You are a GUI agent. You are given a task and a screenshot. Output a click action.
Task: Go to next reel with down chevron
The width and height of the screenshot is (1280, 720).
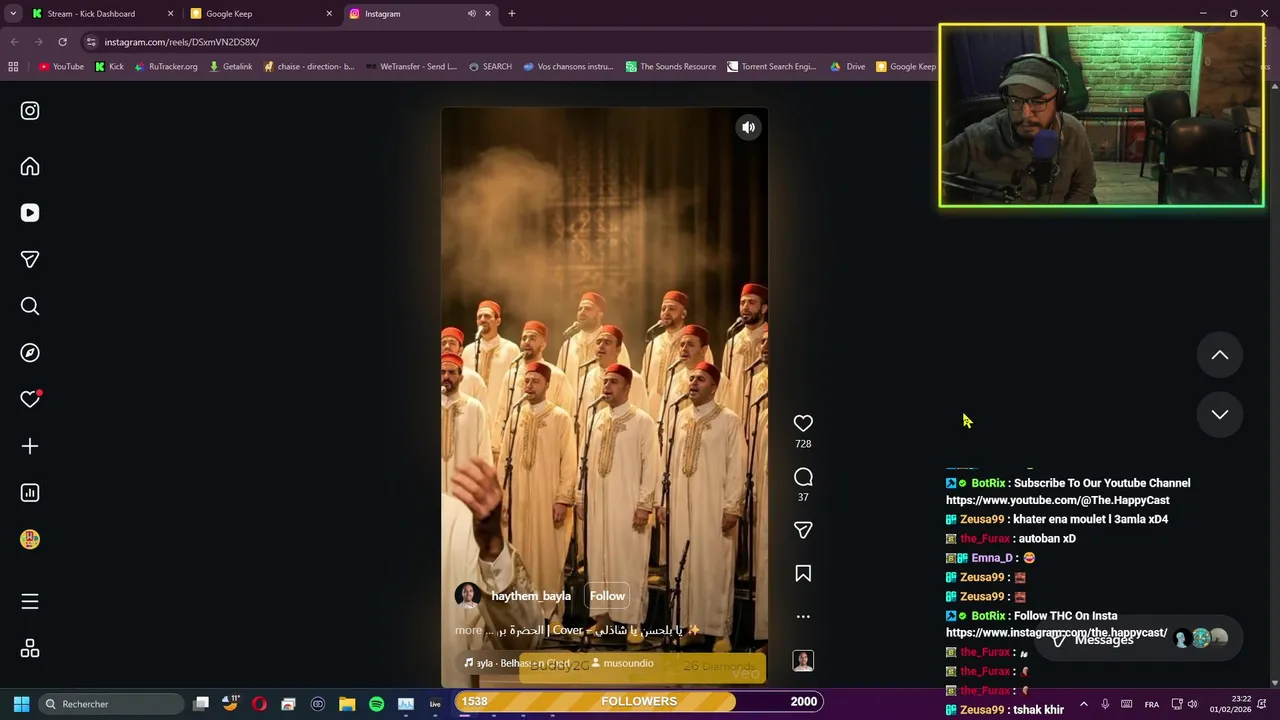point(1220,414)
